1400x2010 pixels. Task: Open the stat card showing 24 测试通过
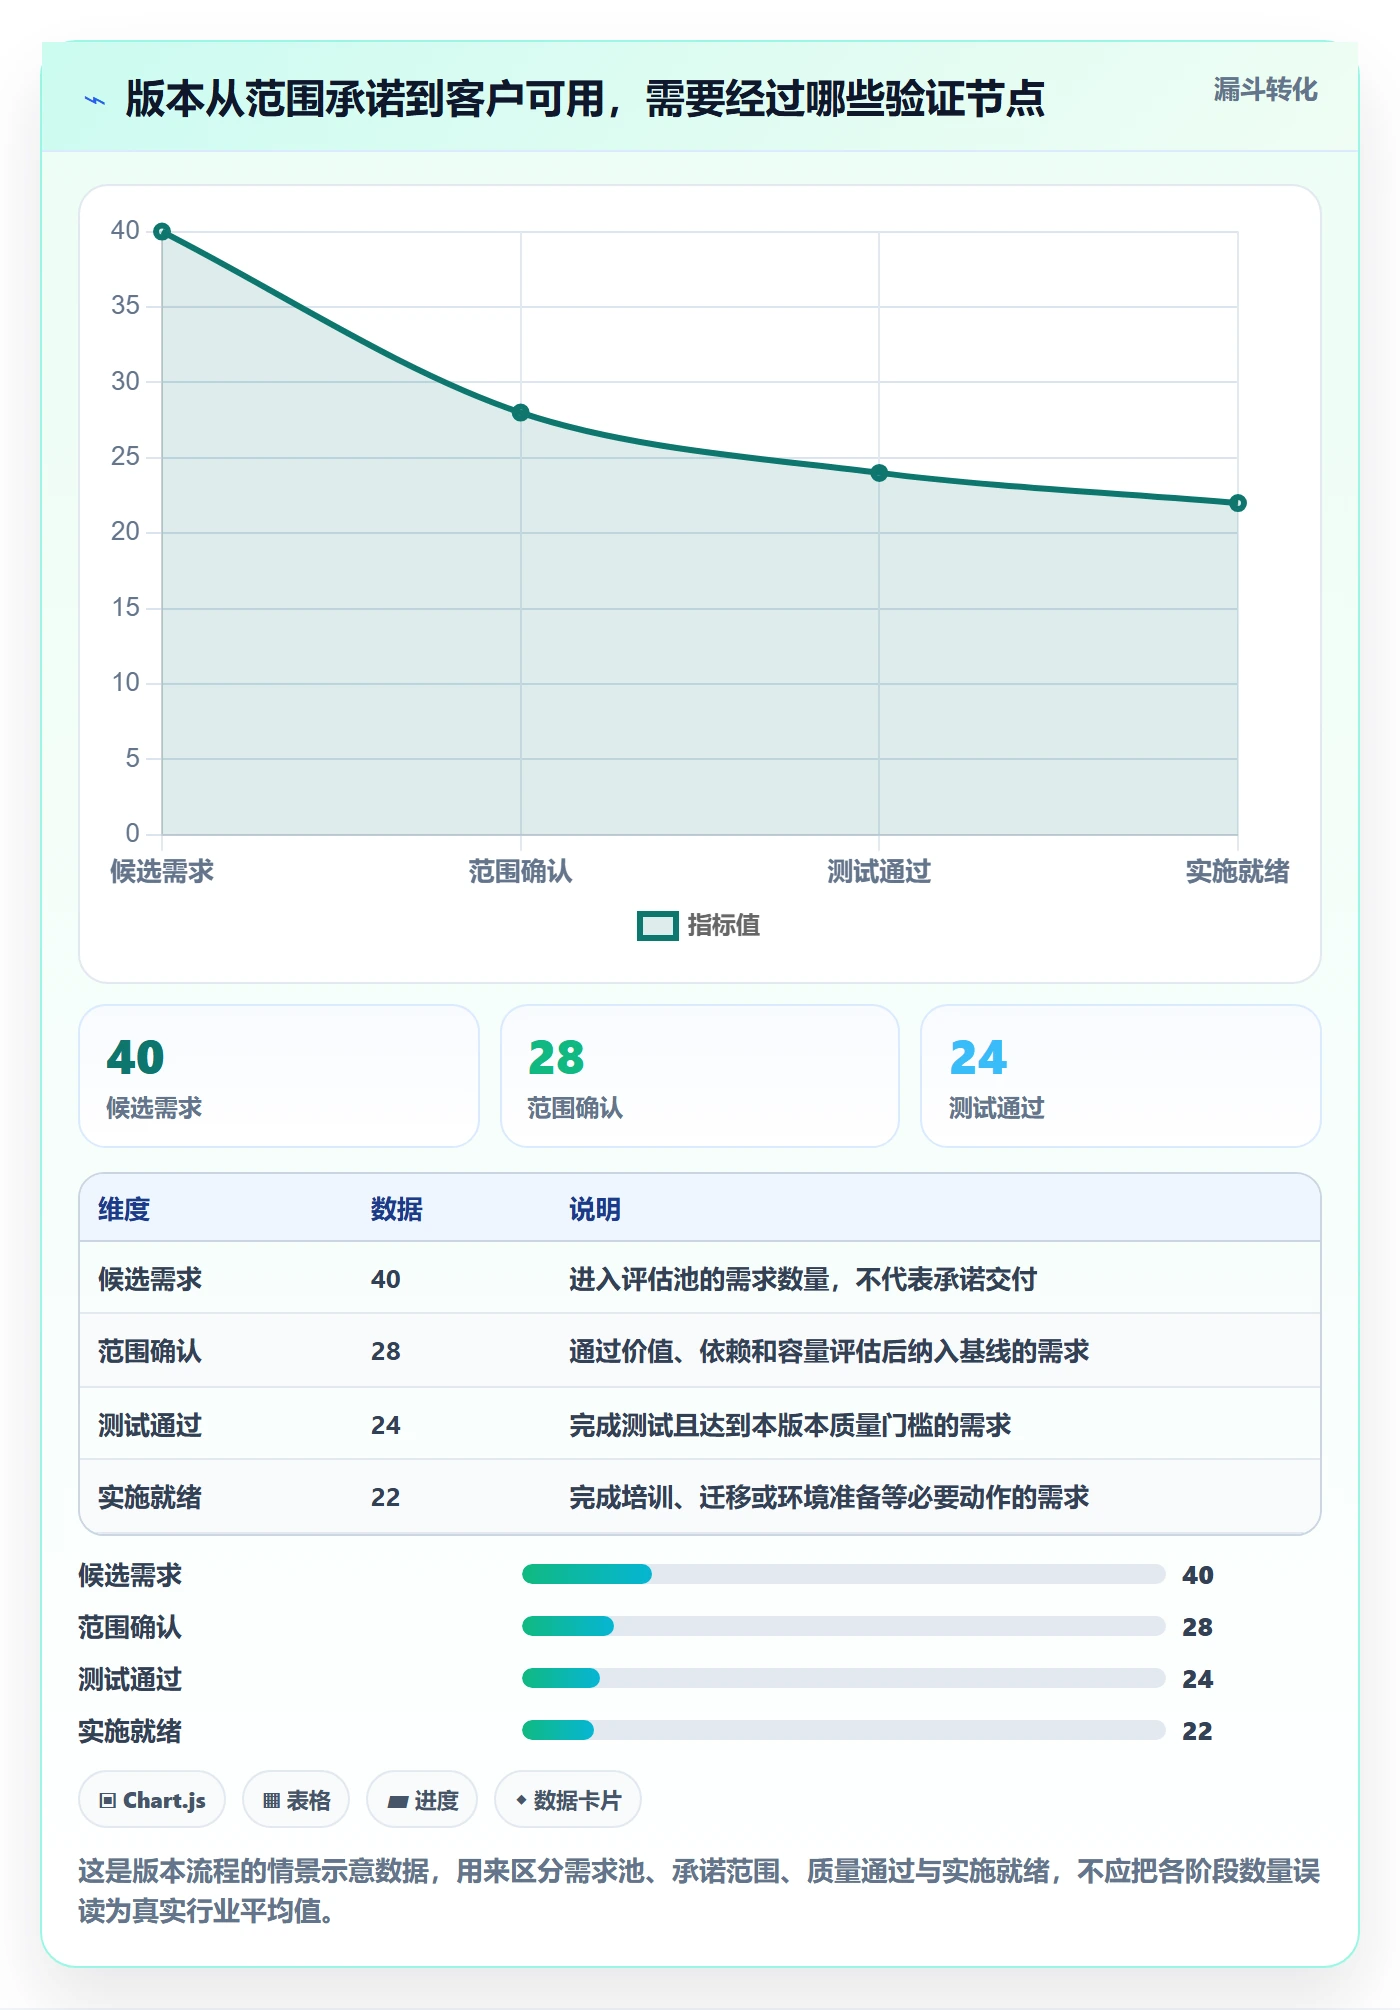pos(1121,1076)
